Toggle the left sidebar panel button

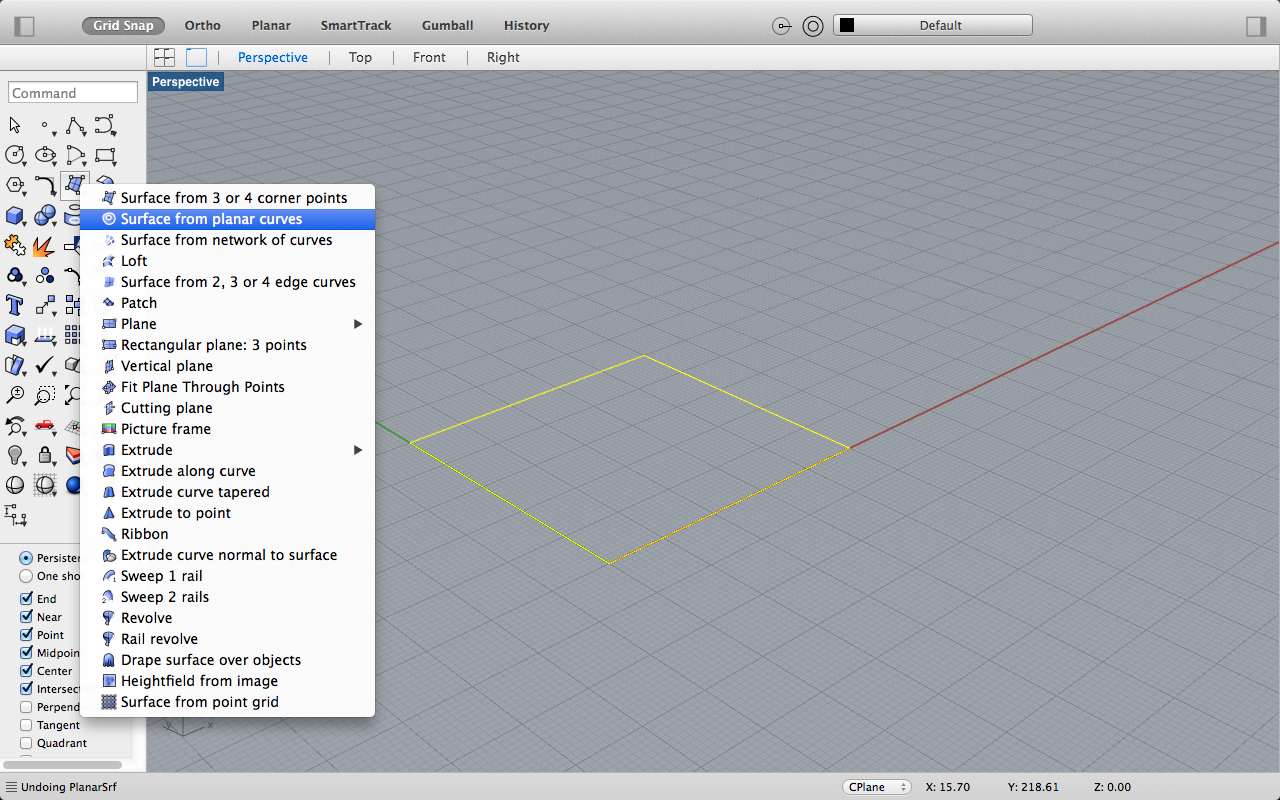coord(24,26)
